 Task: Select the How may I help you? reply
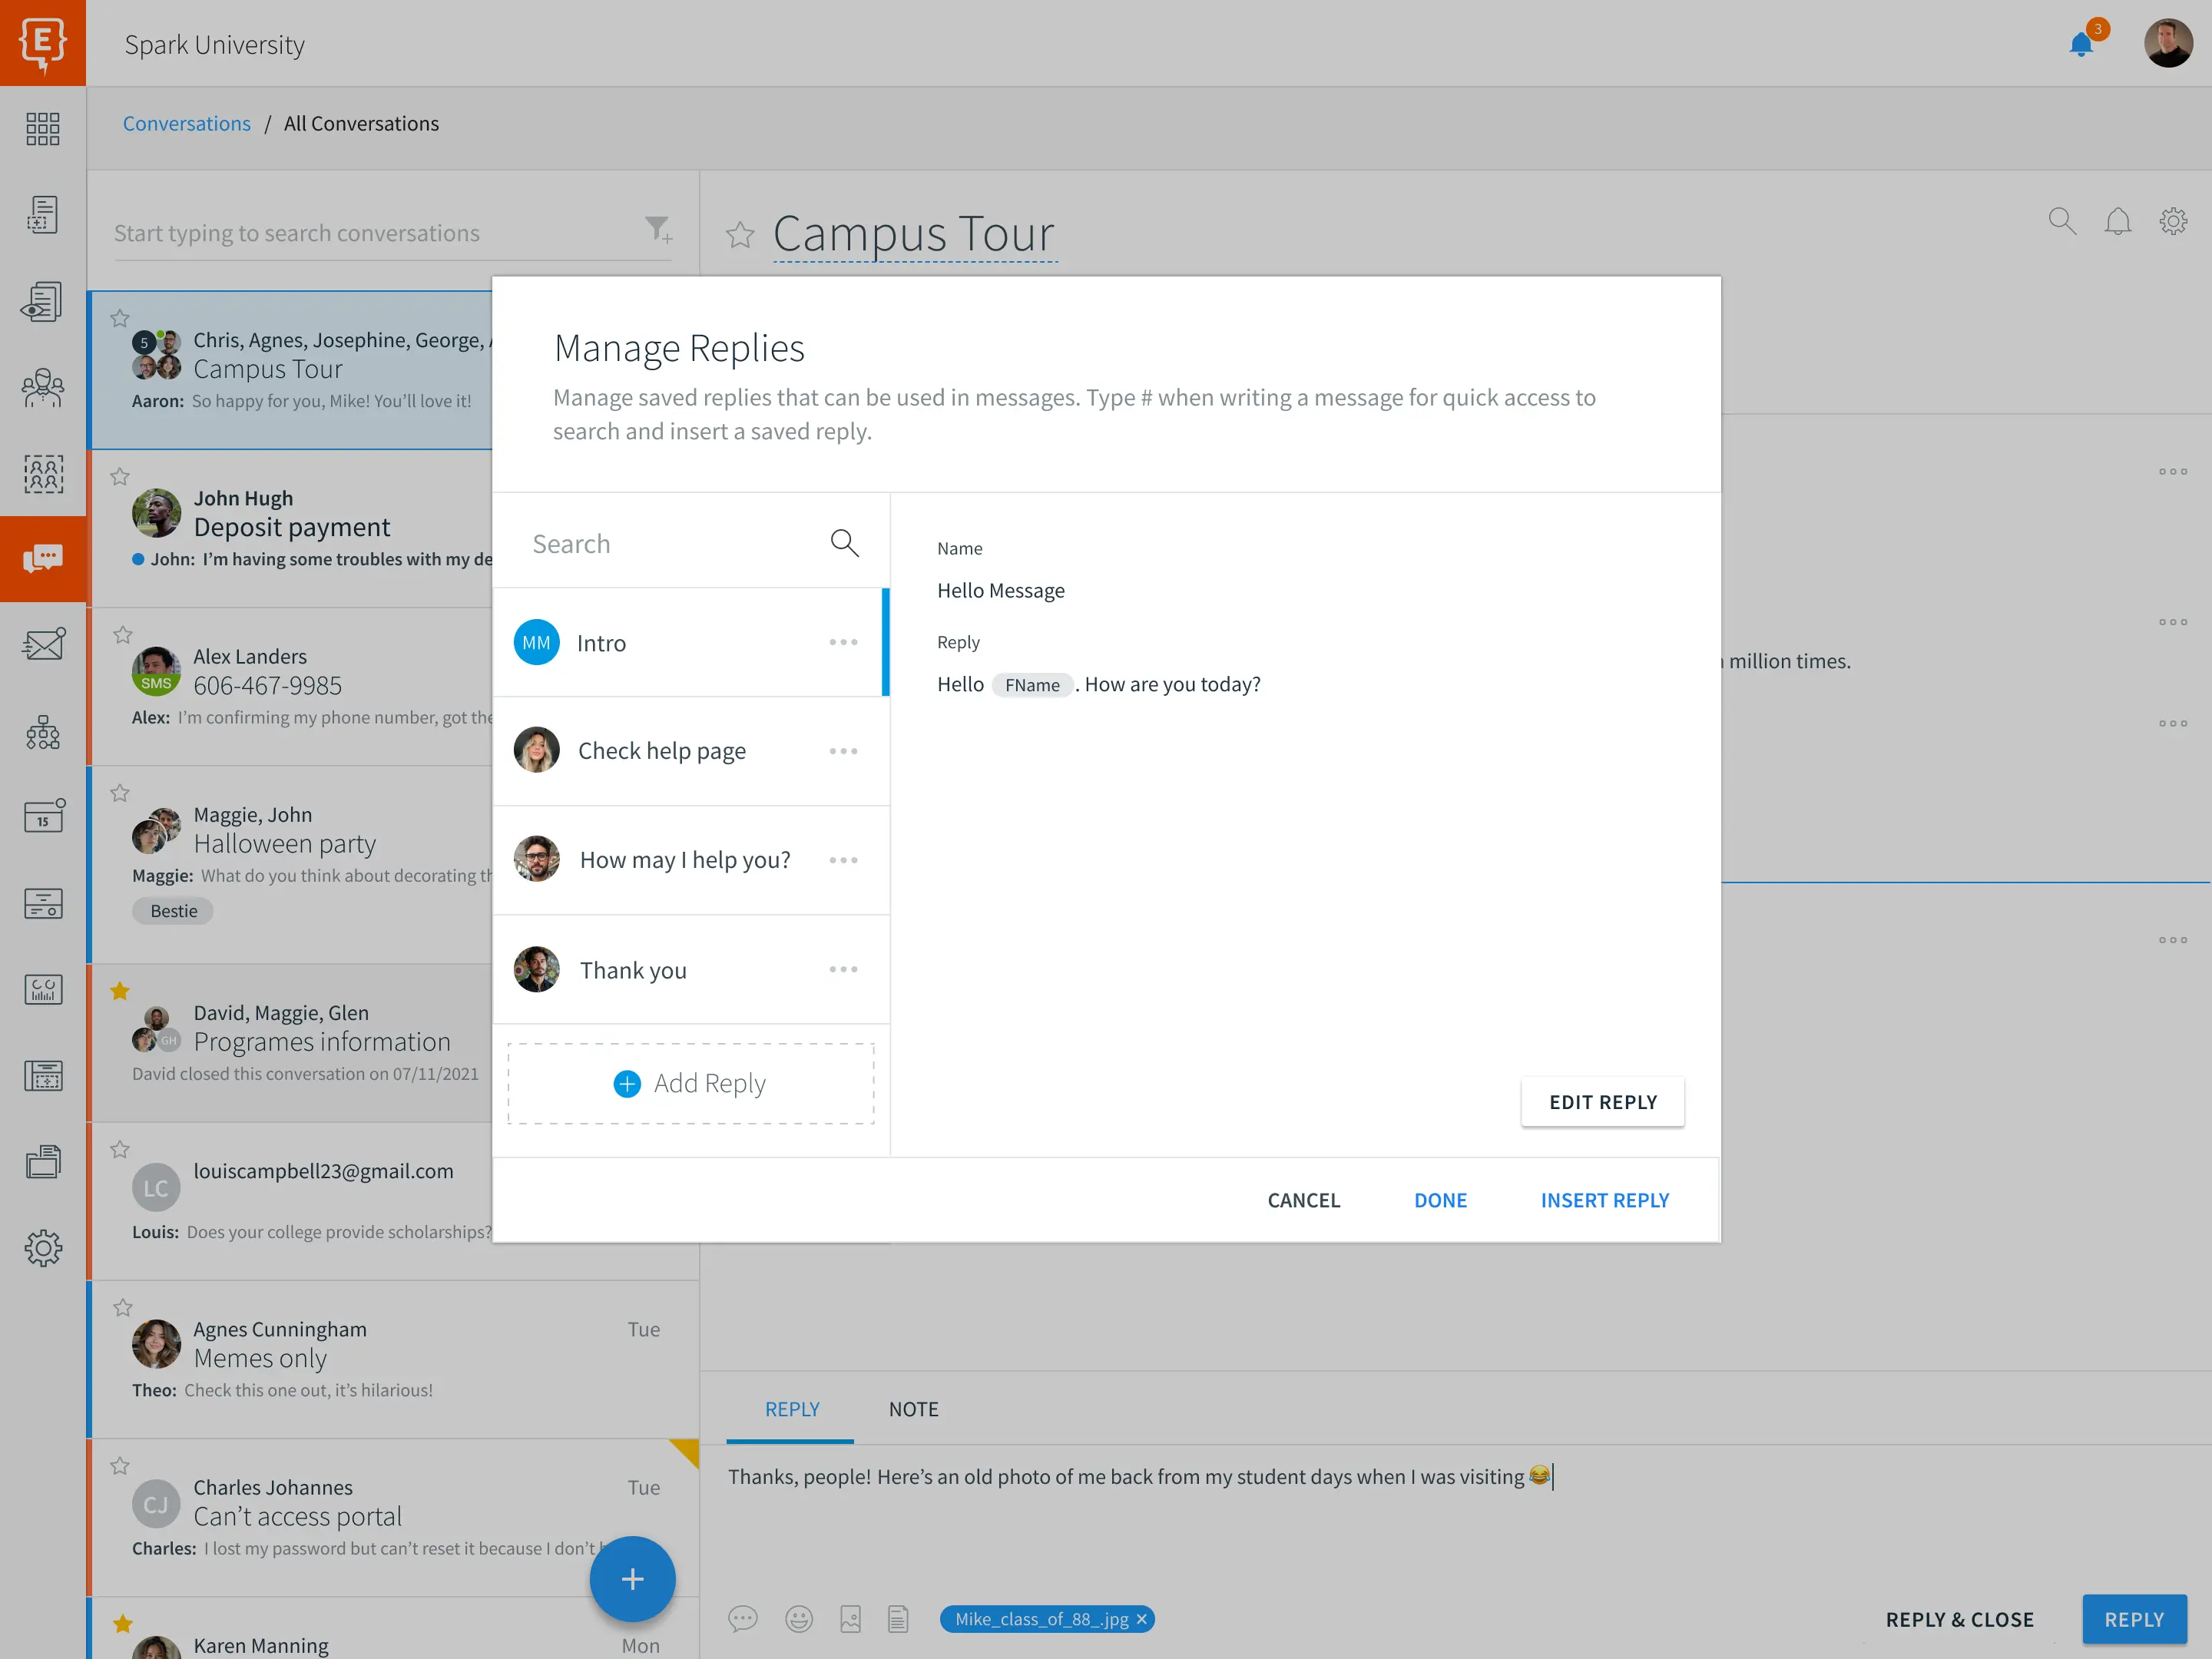(691, 860)
